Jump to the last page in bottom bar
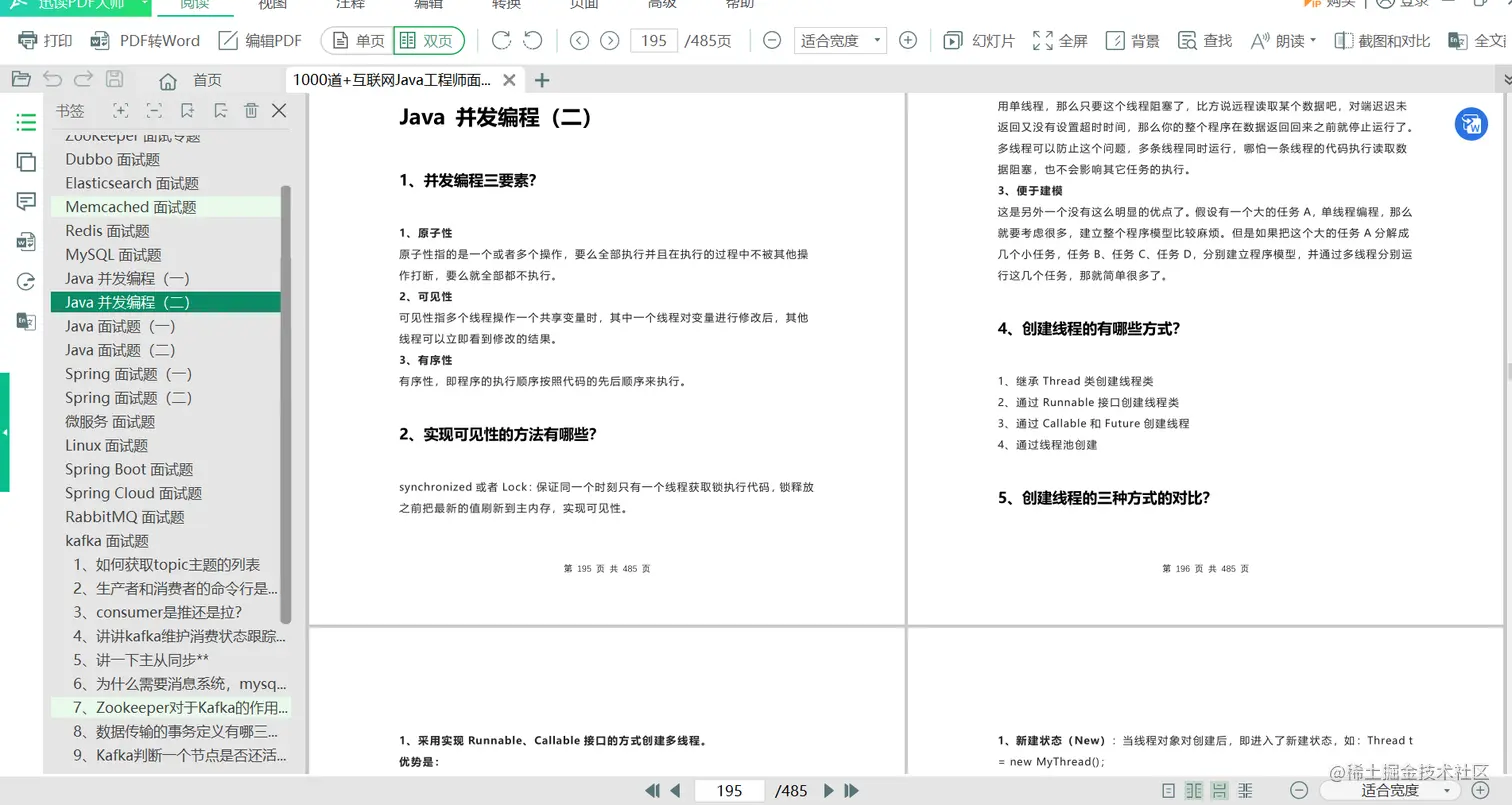This screenshot has height=805, width=1512. (852, 791)
